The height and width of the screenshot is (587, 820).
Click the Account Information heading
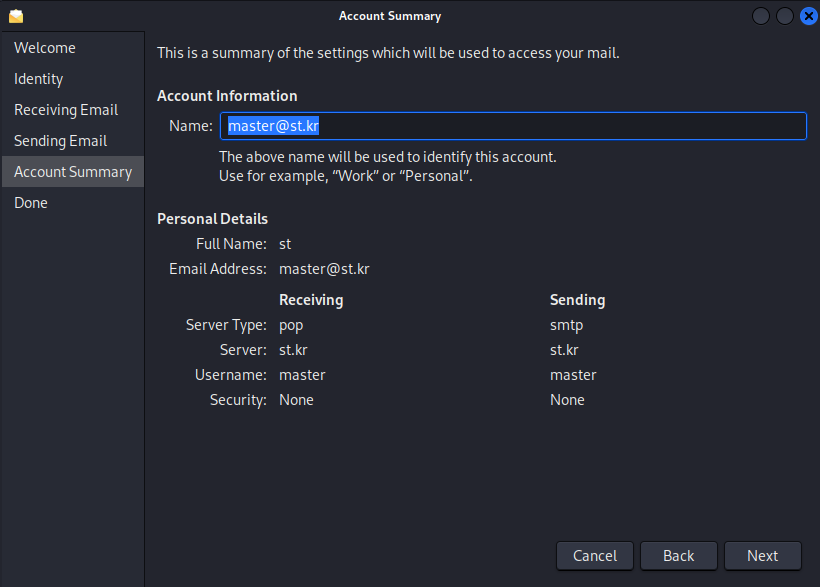[x=227, y=96]
